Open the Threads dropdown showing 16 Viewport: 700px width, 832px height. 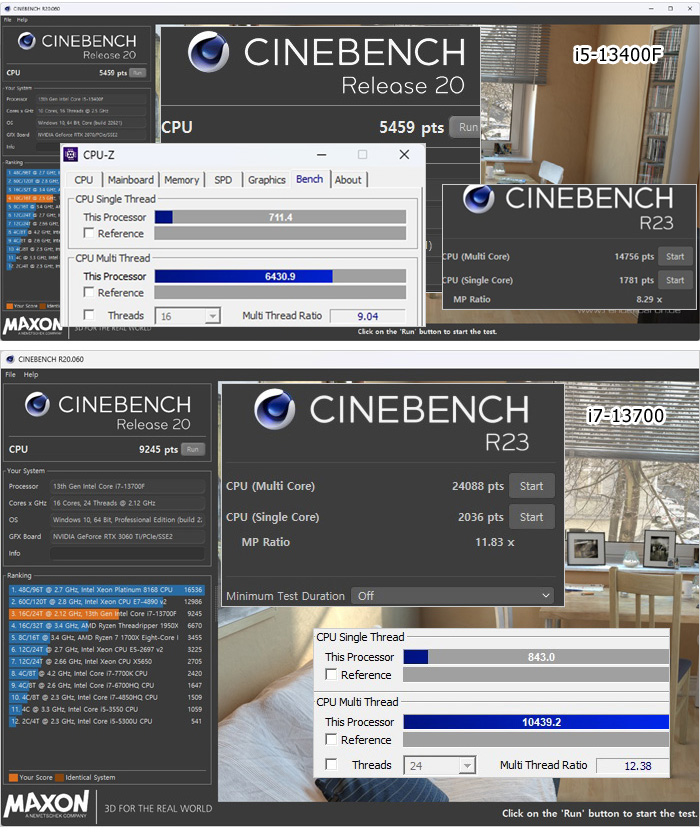point(189,316)
